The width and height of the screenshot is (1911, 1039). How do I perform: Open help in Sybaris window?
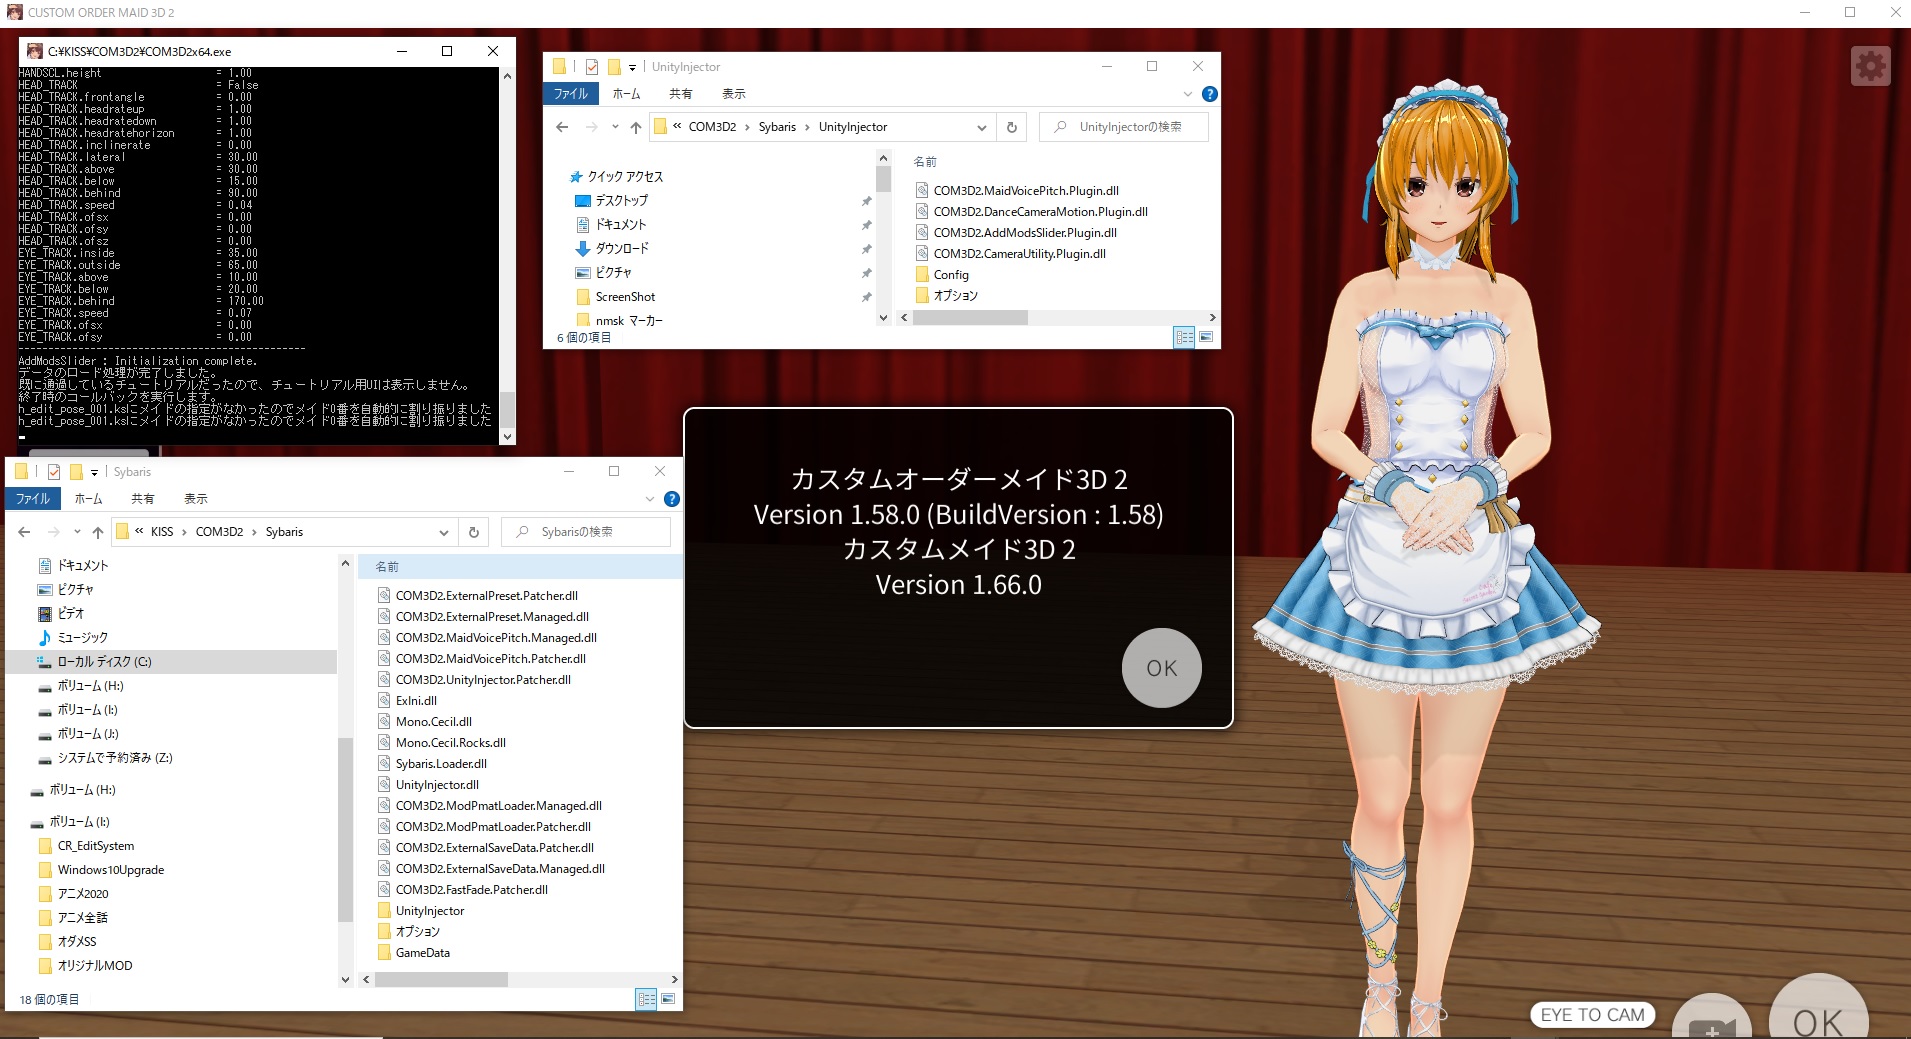672,499
